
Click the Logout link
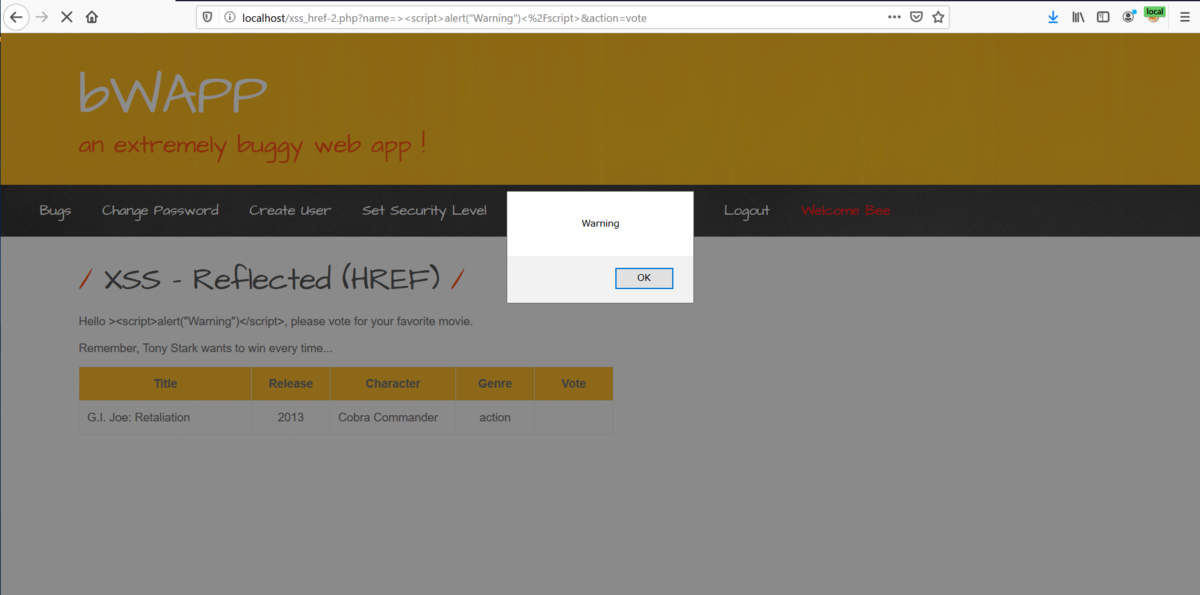tap(747, 210)
